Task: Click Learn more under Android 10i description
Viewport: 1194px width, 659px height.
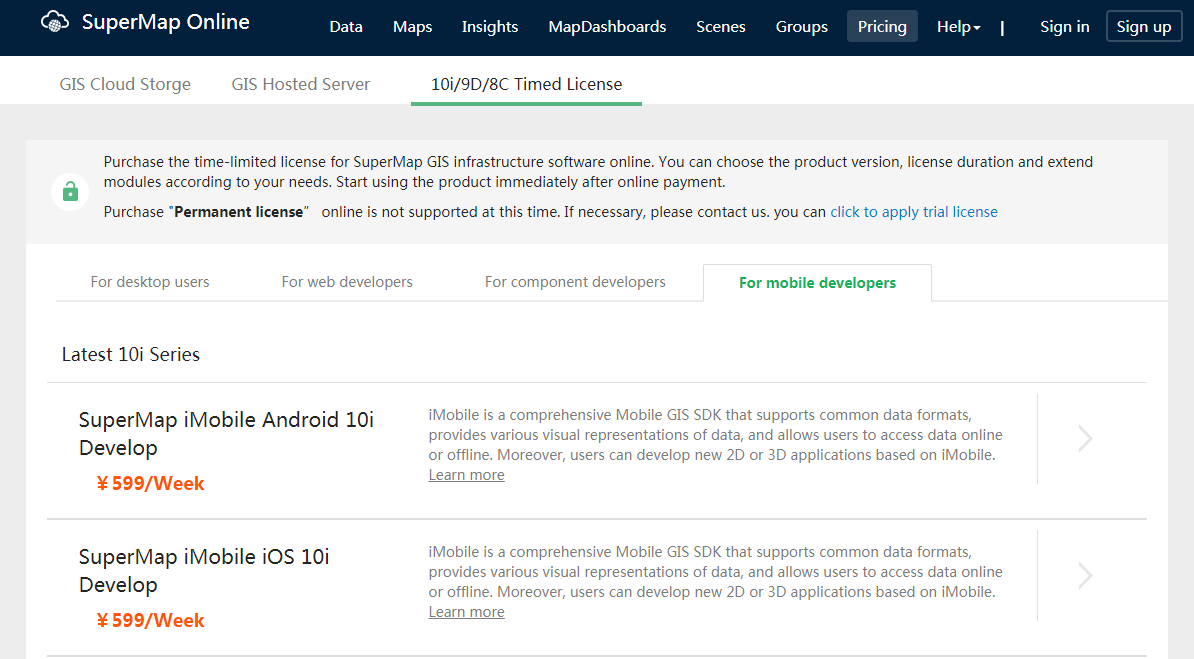Action: pos(466,475)
